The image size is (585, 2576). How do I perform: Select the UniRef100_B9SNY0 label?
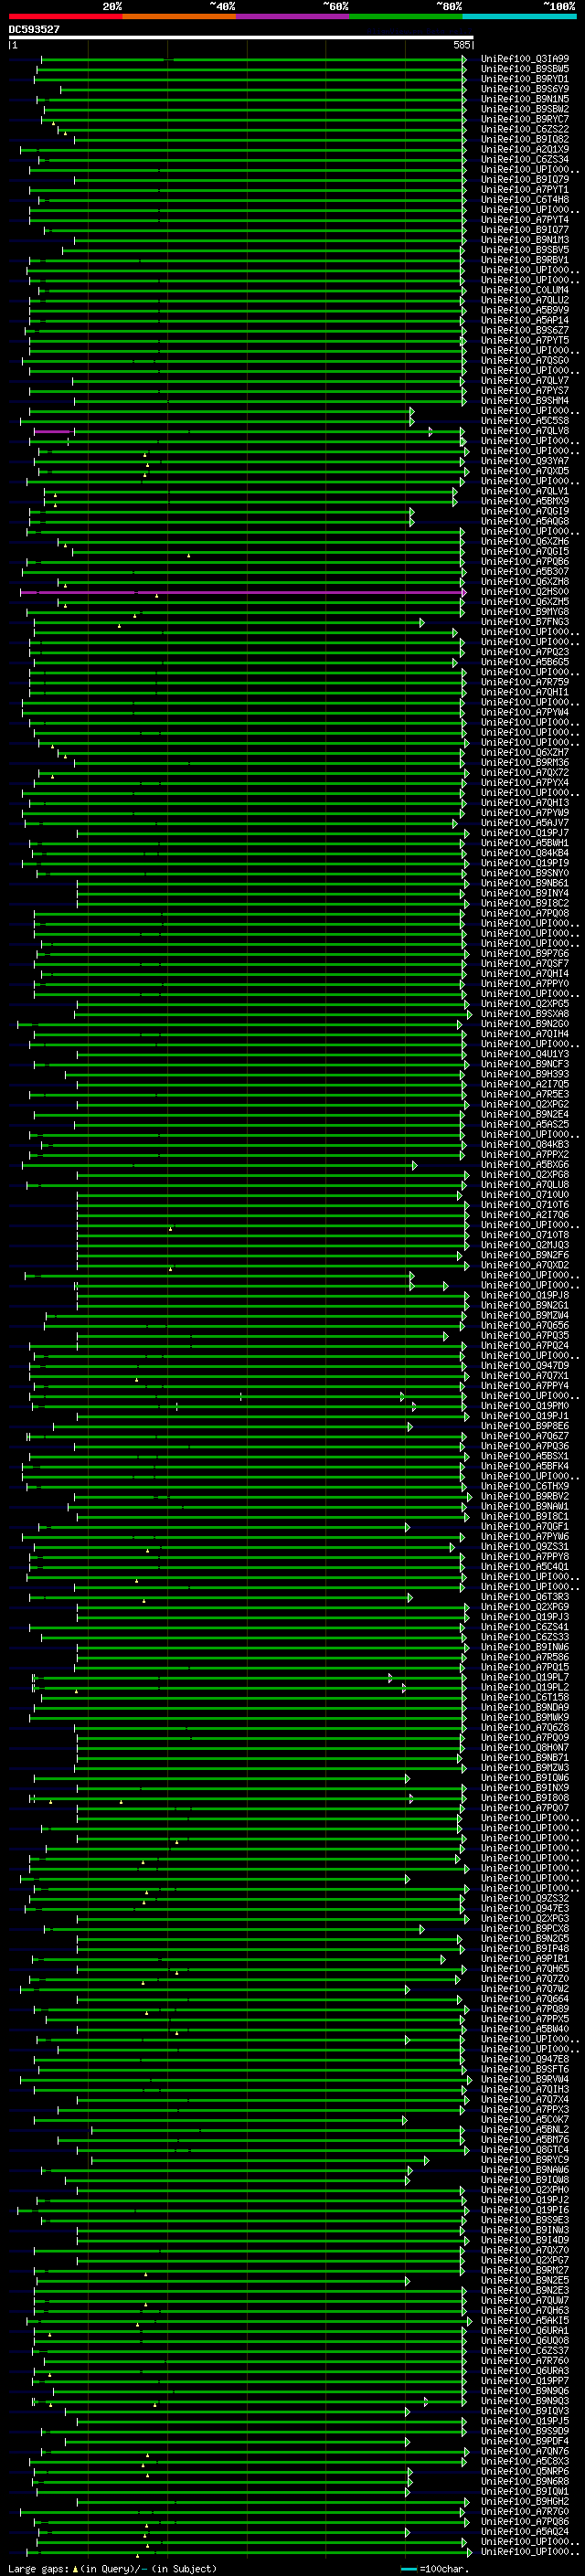[525, 873]
